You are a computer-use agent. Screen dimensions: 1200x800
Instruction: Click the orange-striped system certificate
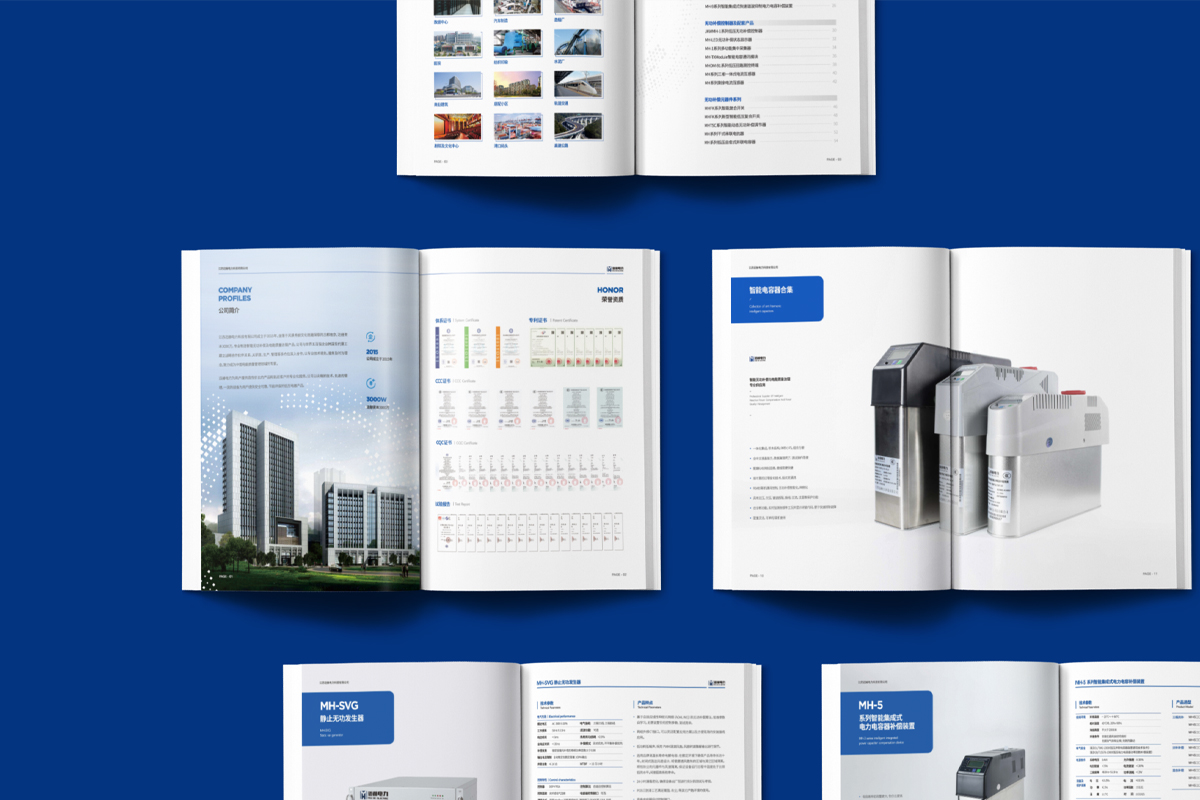[x=499, y=347]
